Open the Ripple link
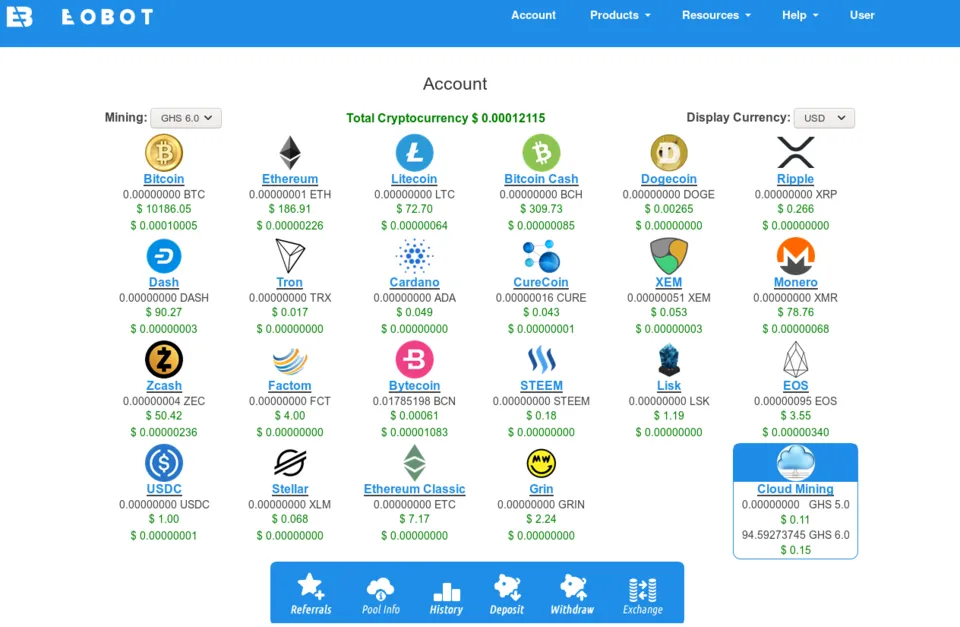960x627 pixels. tap(795, 179)
